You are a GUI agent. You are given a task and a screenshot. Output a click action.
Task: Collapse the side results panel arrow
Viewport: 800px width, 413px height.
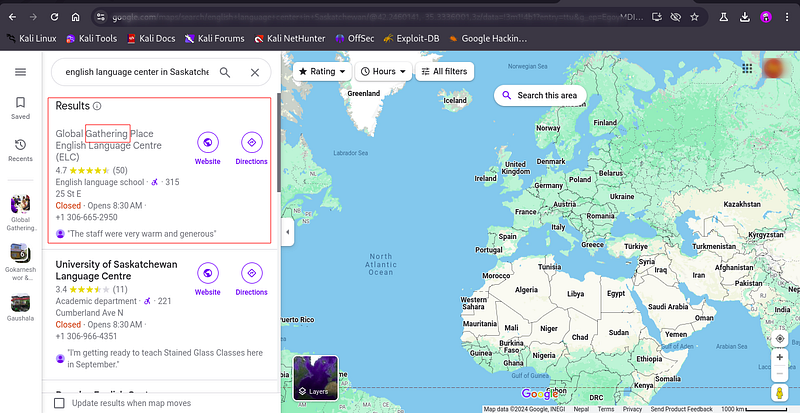[x=287, y=232]
